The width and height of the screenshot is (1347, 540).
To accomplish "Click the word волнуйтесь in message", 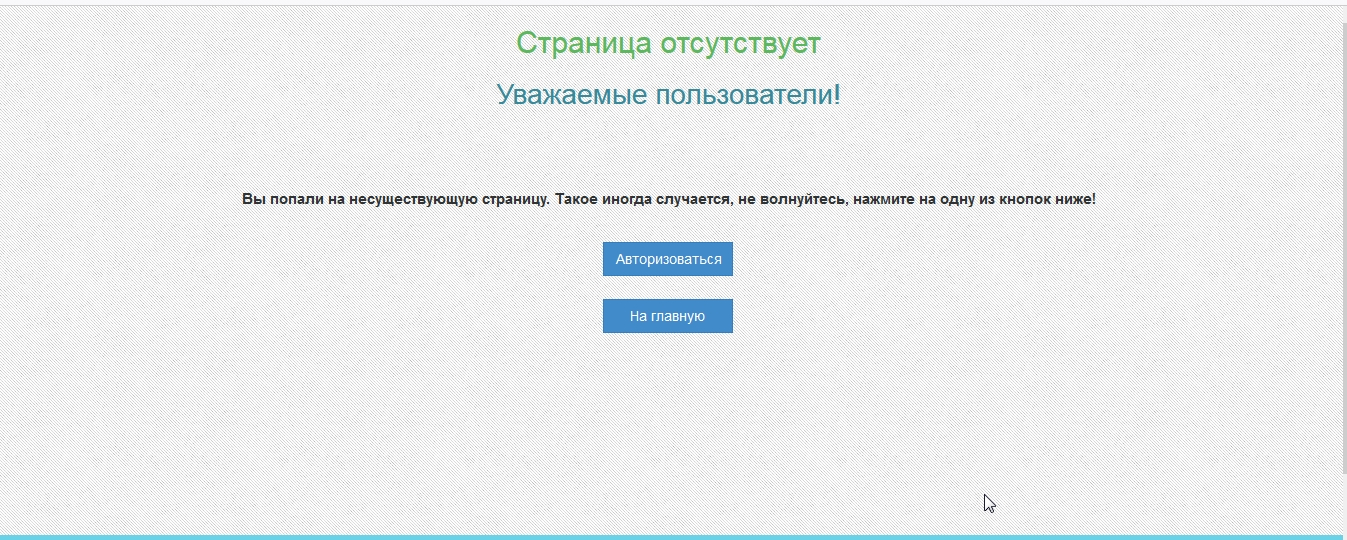I will tap(804, 199).
